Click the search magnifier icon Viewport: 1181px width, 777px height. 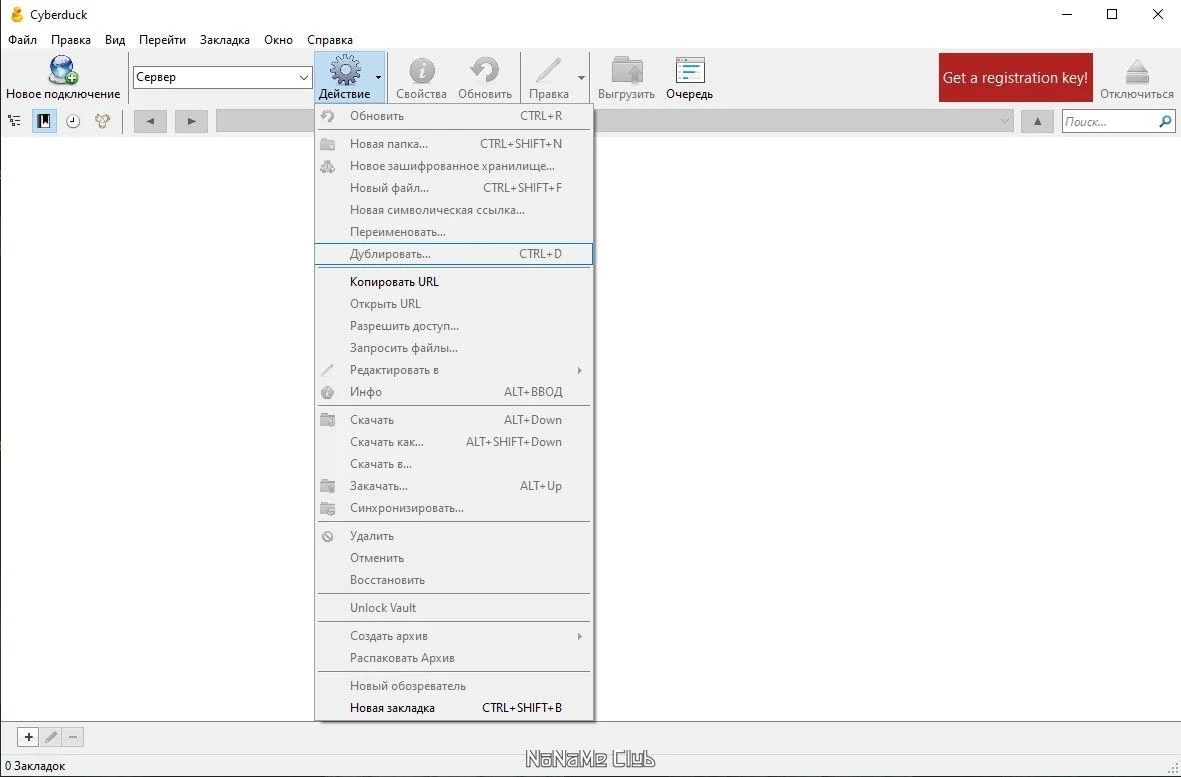pyautogui.click(x=1165, y=121)
